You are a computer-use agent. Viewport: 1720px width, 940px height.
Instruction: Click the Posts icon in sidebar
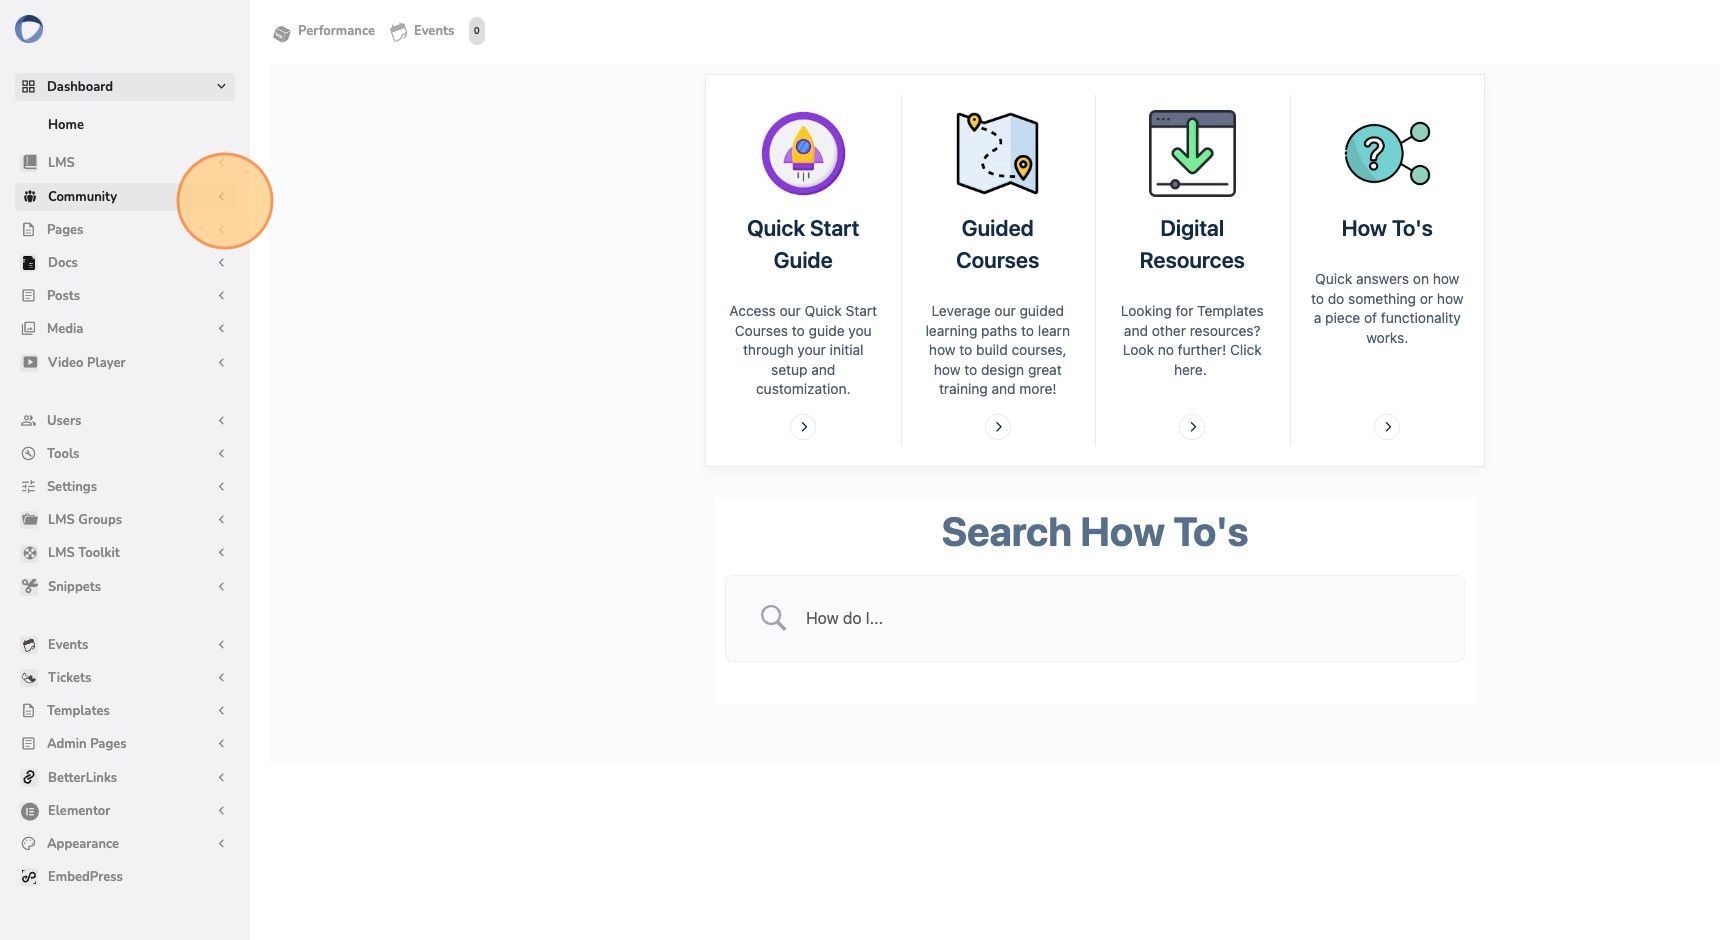point(29,296)
